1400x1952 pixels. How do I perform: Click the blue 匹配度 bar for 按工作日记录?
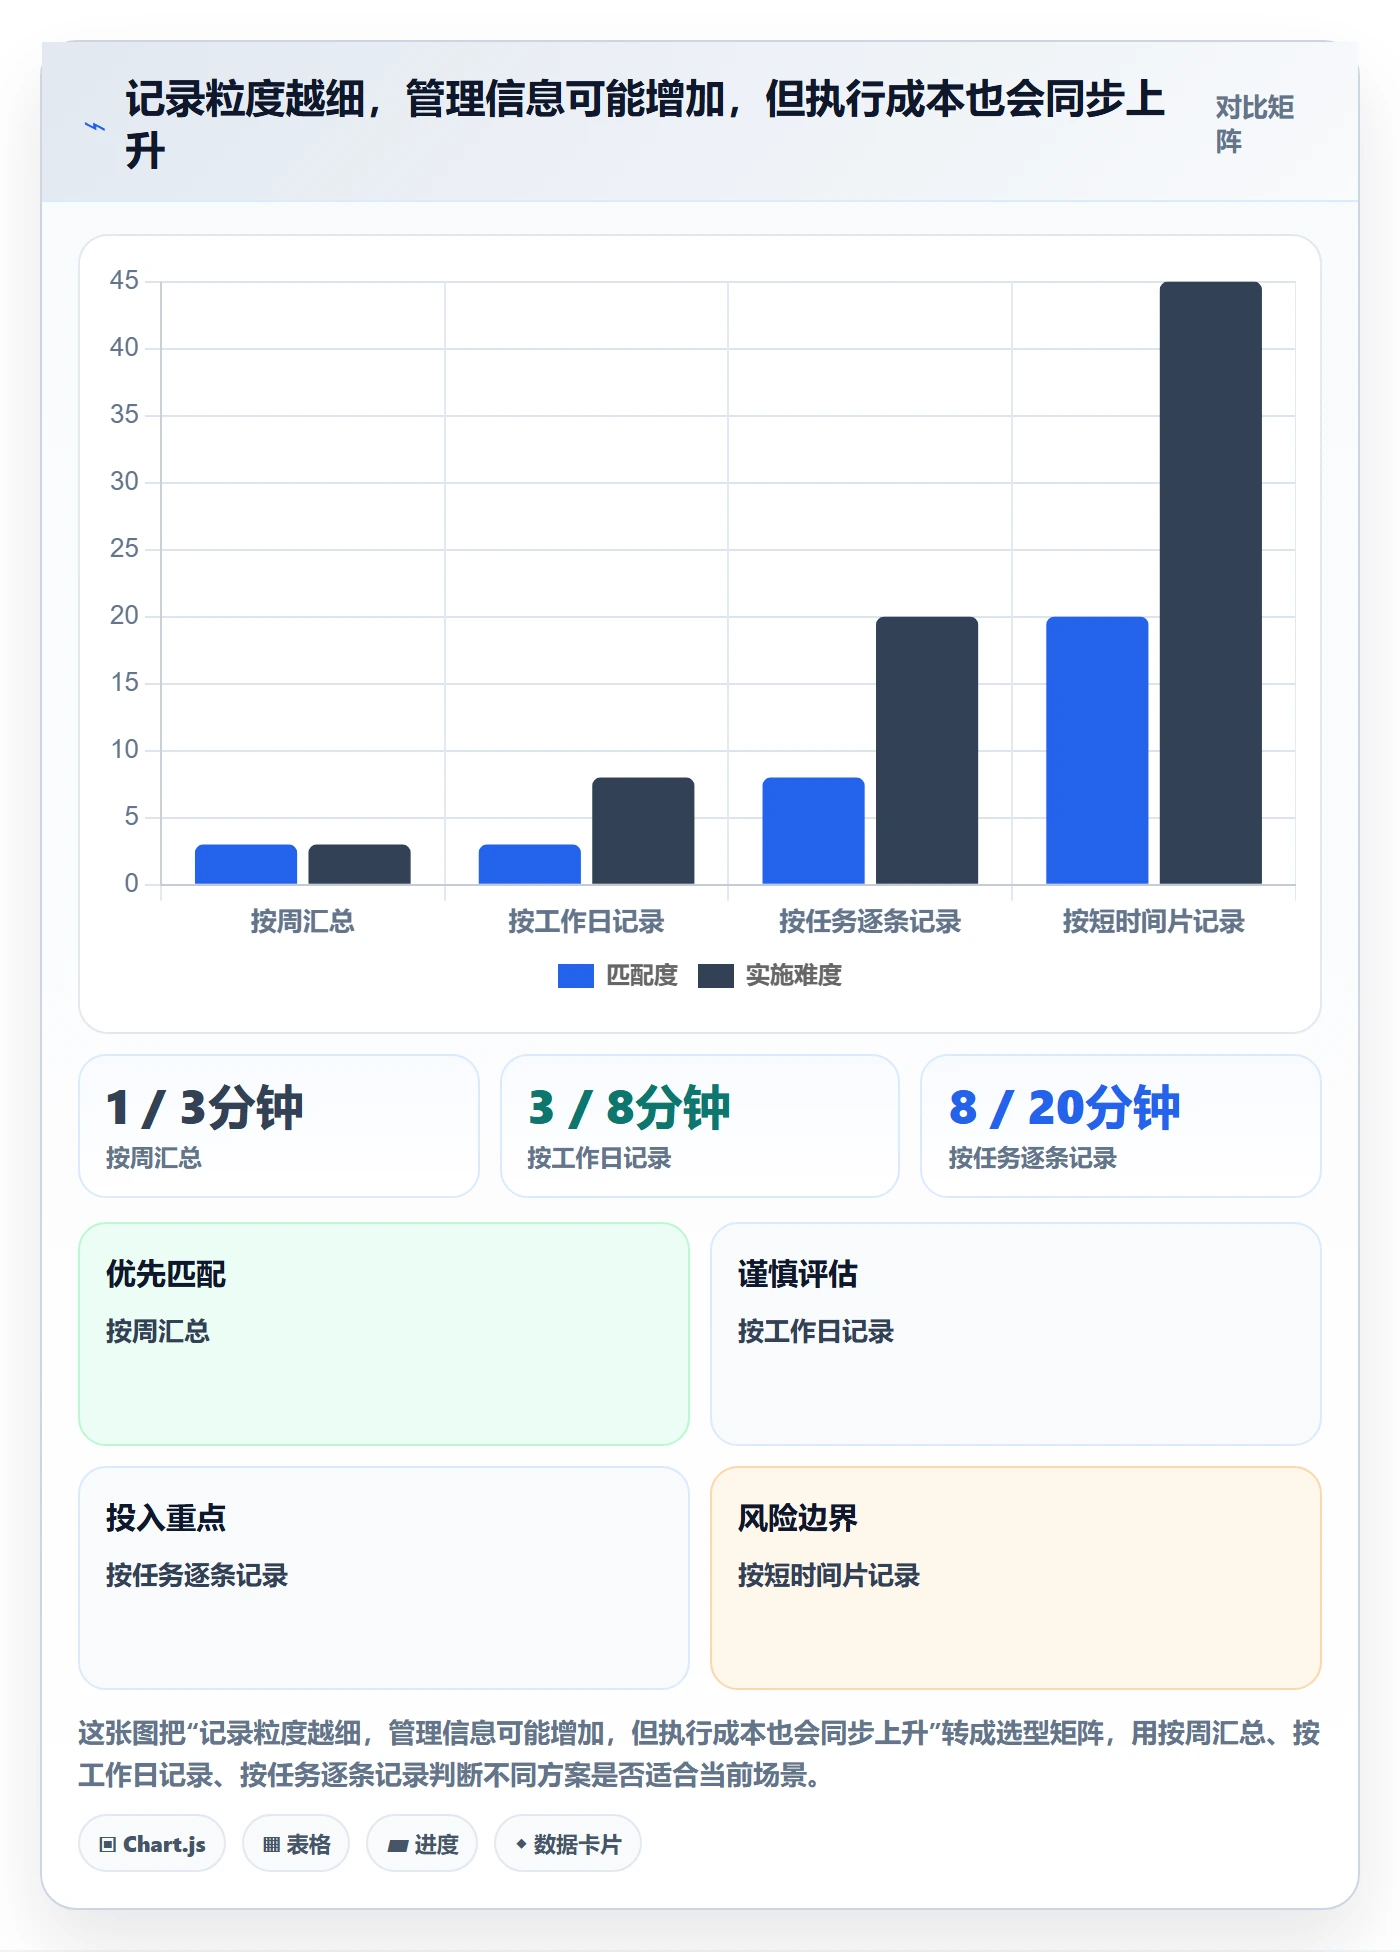pyautogui.click(x=529, y=864)
